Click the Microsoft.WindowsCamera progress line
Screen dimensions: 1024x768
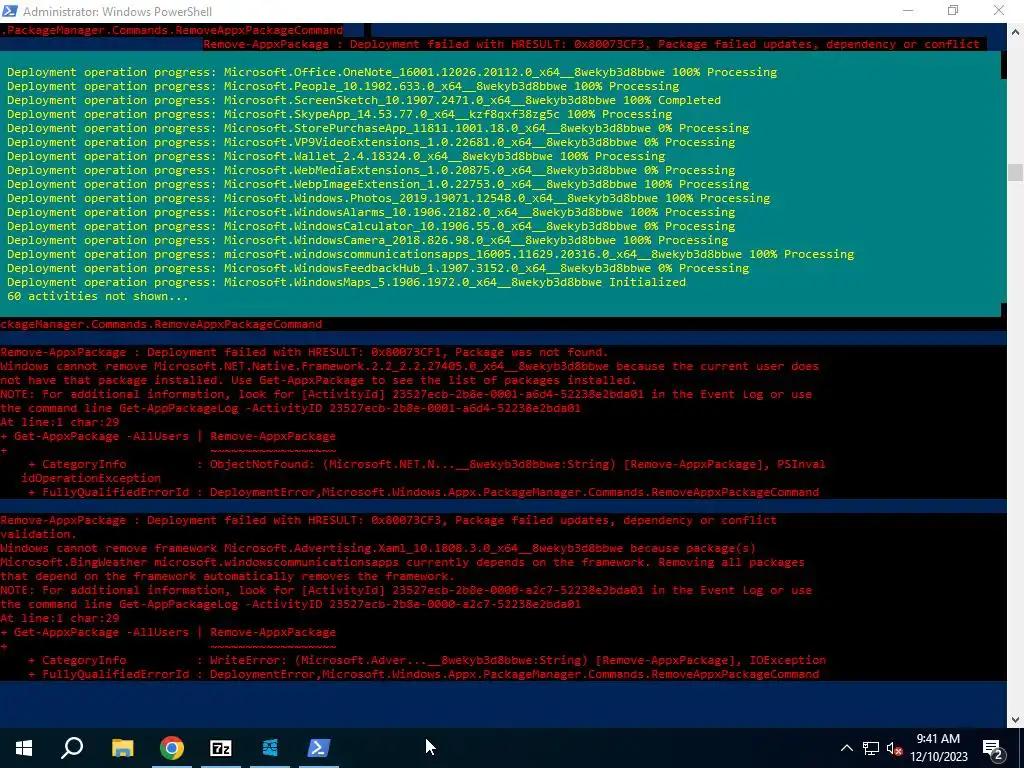(x=367, y=240)
